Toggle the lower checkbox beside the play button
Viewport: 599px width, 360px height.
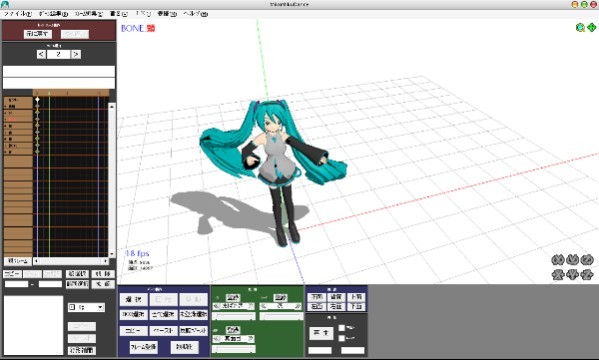point(342,338)
